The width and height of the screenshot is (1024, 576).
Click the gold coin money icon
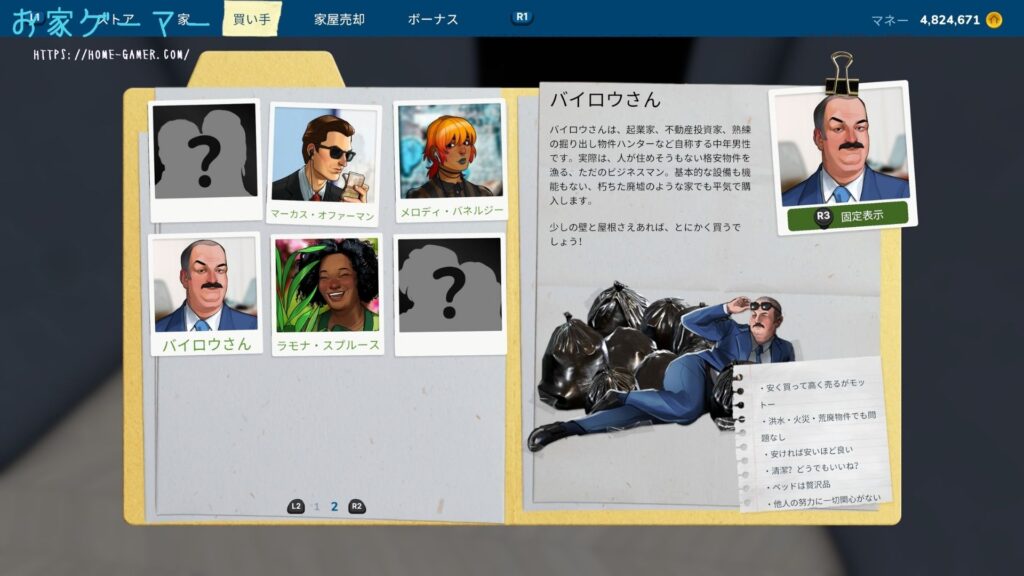(994, 20)
